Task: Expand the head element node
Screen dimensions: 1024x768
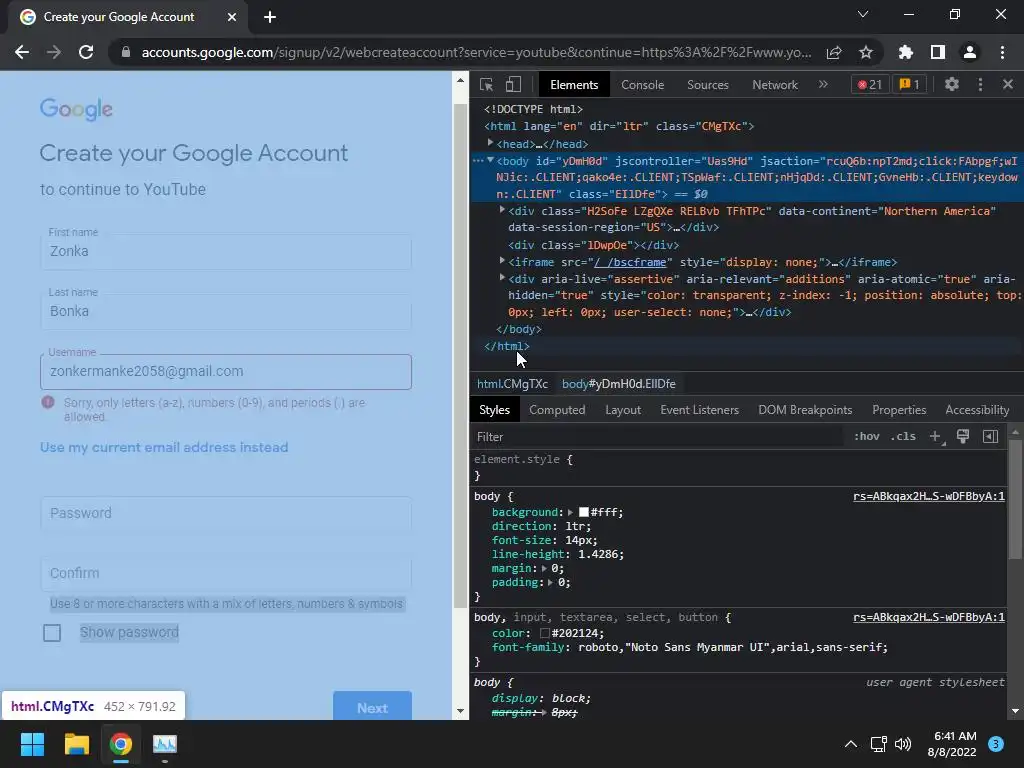Action: [490, 143]
